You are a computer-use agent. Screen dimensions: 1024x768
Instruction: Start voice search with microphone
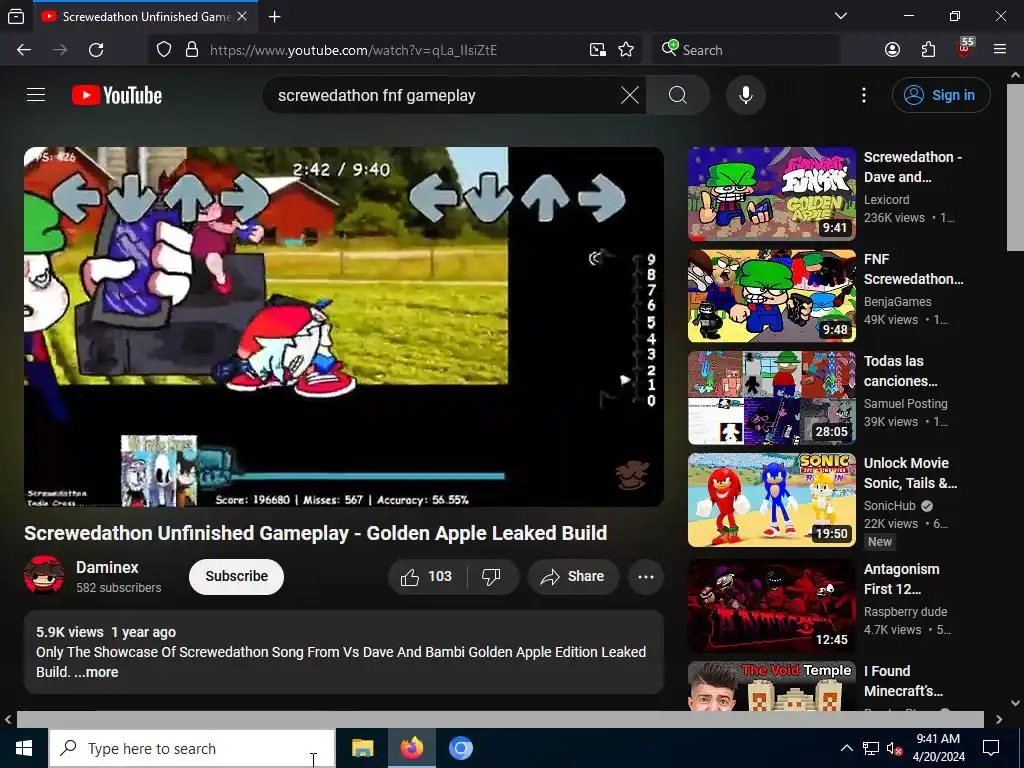pyautogui.click(x=745, y=95)
